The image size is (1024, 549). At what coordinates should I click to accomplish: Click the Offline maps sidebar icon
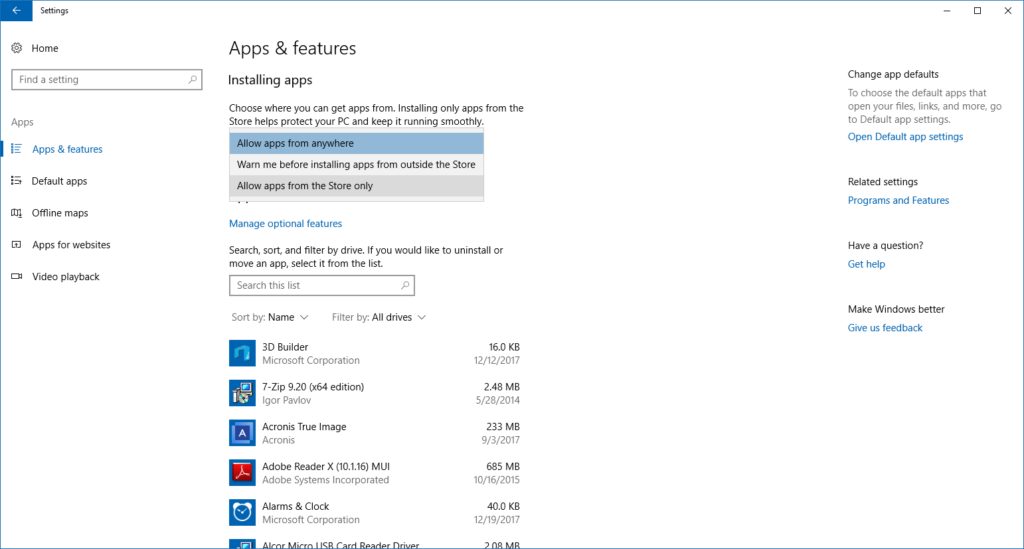pos(17,213)
